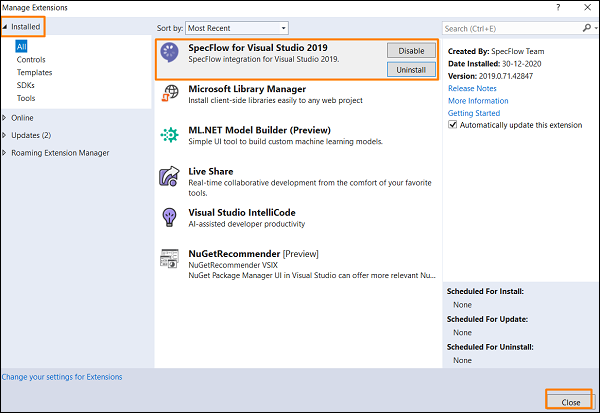Click the ML.NET Model Builder icon
This screenshot has width=600, height=413.
click(x=169, y=136)
